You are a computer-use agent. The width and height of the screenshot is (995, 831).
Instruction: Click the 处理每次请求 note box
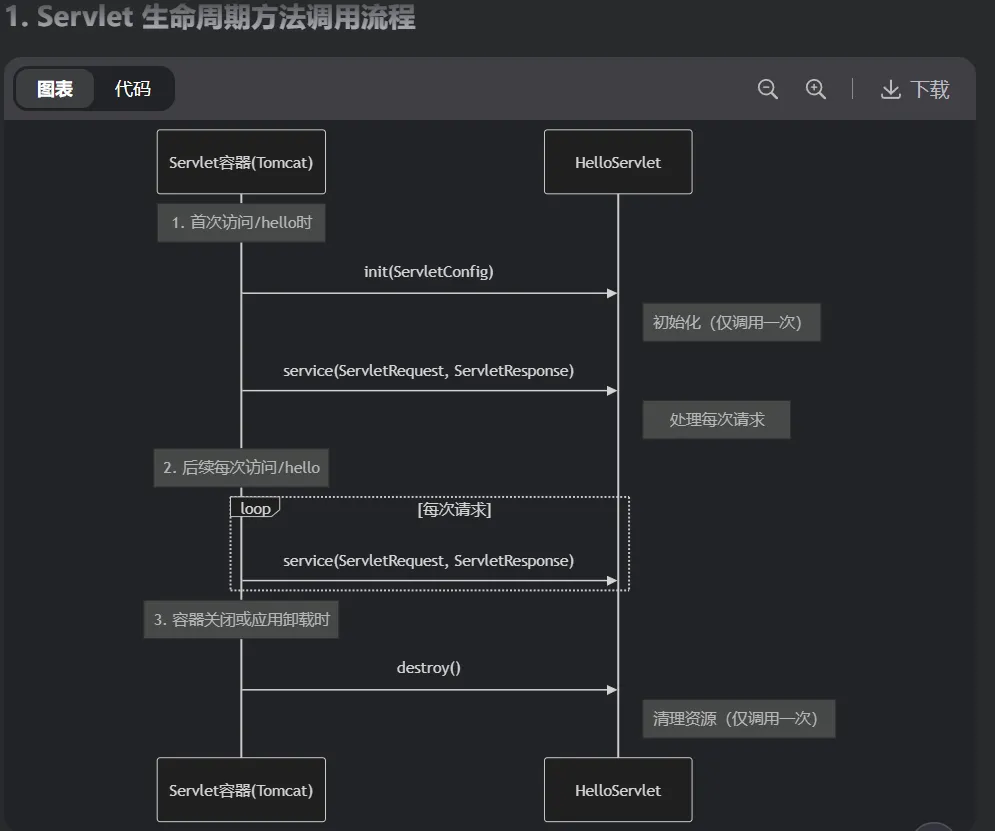(x=716, y=420)
